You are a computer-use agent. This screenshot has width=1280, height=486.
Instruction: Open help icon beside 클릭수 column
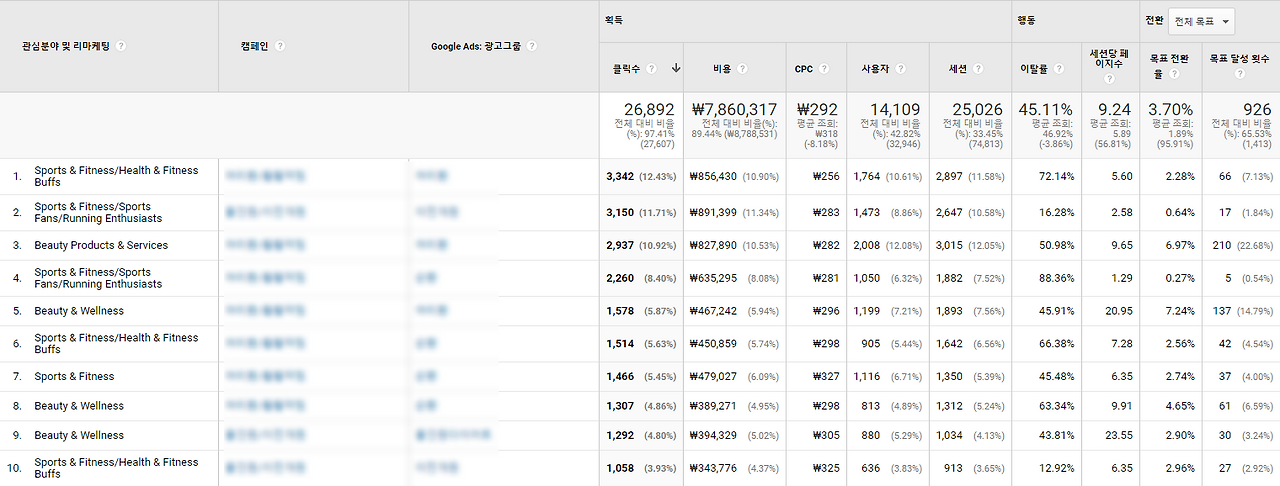651,69
